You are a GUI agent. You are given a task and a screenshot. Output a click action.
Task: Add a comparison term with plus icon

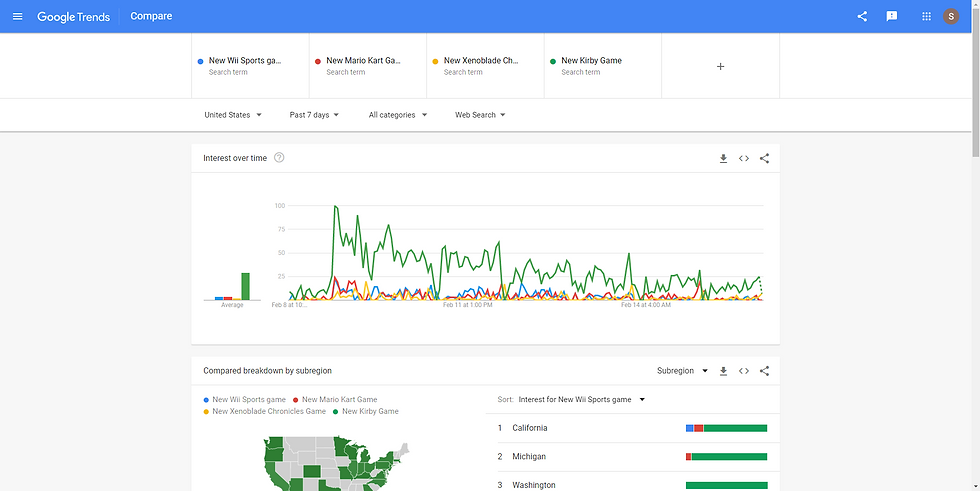(x=720, y=66)
